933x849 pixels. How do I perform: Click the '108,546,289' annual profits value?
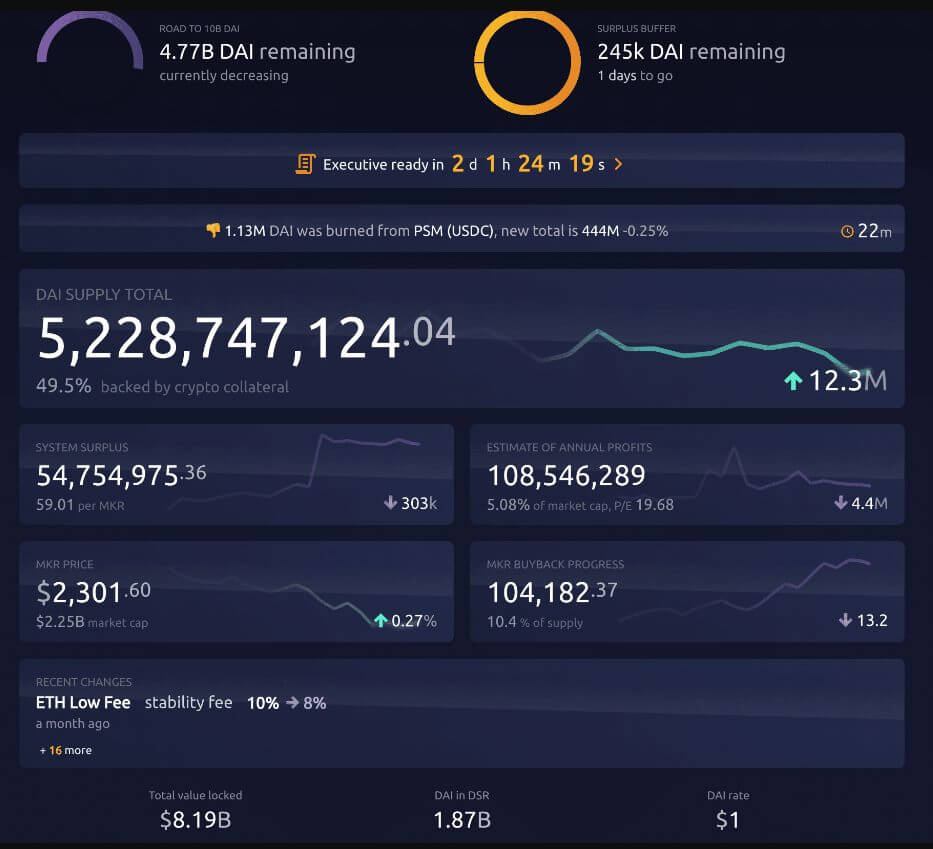click(x=566, y=475)
